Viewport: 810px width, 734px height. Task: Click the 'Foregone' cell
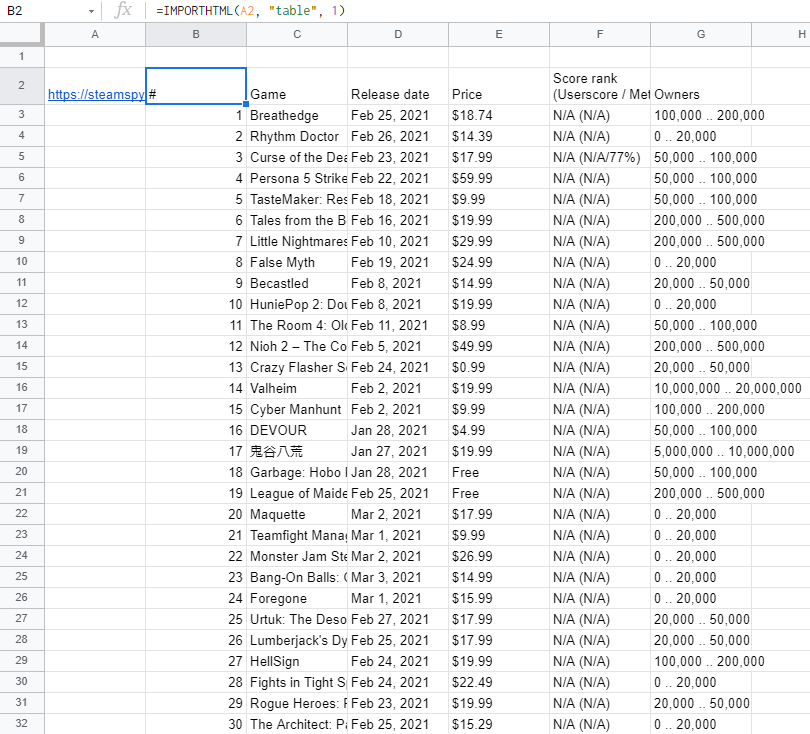pos(297,598)
